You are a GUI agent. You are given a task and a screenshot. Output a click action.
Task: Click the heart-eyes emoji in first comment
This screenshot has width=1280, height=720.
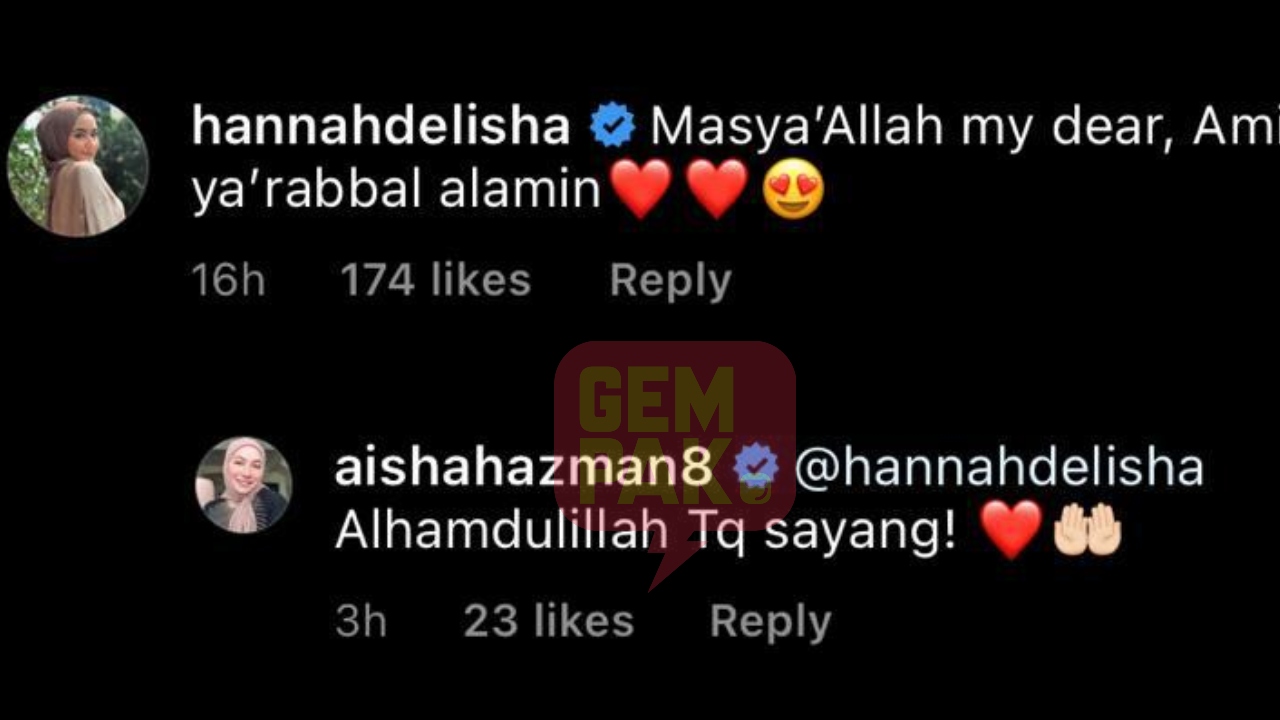pos(793,190)
